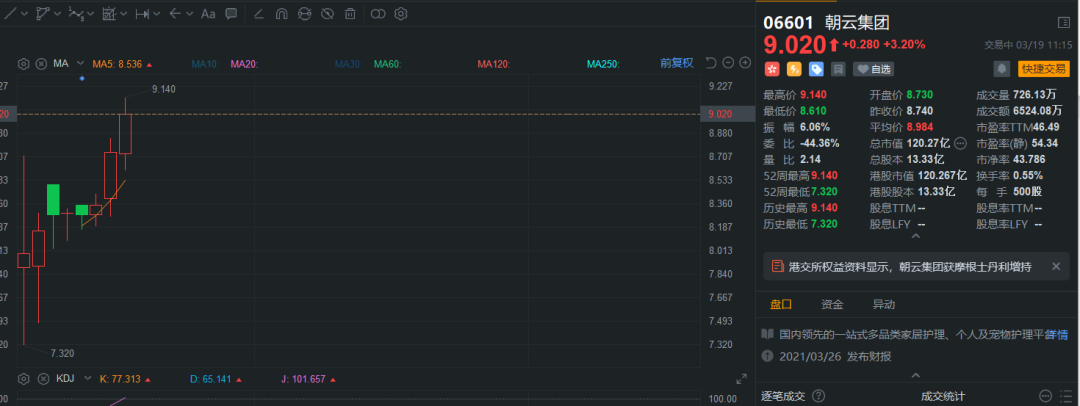Switch to the 盘口 tab
The width and height of the screenshot is (1080, 406).
tap(781, 304)
